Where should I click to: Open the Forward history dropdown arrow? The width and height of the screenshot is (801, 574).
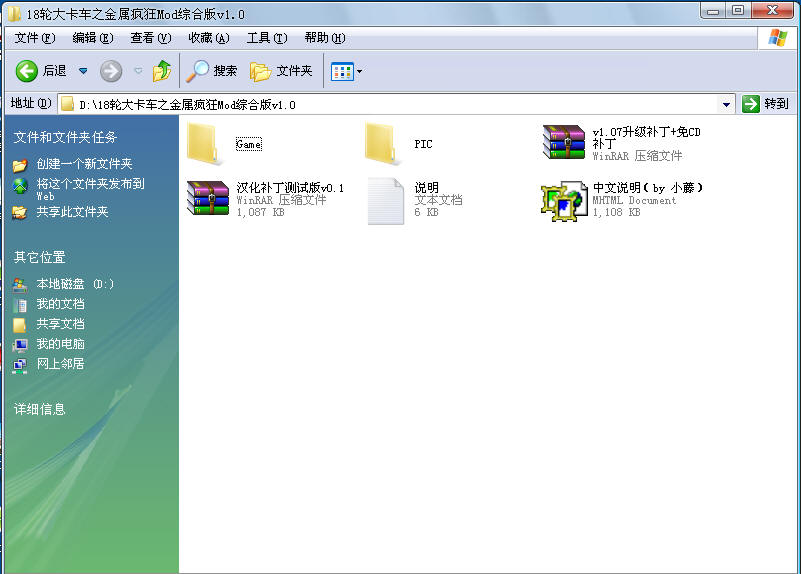[x=138, y=70]
